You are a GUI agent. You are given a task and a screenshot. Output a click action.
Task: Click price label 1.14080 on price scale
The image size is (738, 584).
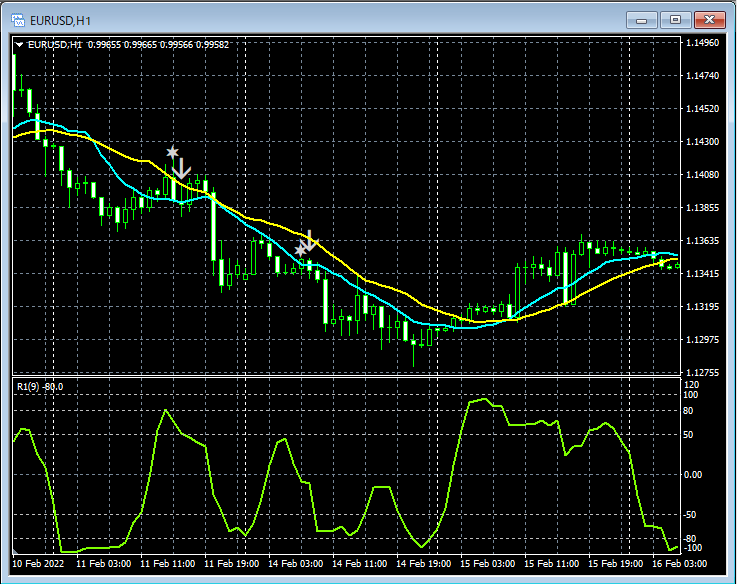point(703,175)
